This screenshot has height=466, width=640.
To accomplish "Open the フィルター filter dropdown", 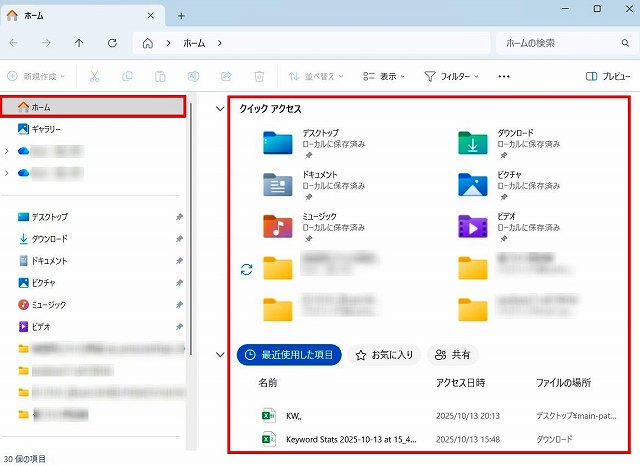I will [x=451, y=76].
